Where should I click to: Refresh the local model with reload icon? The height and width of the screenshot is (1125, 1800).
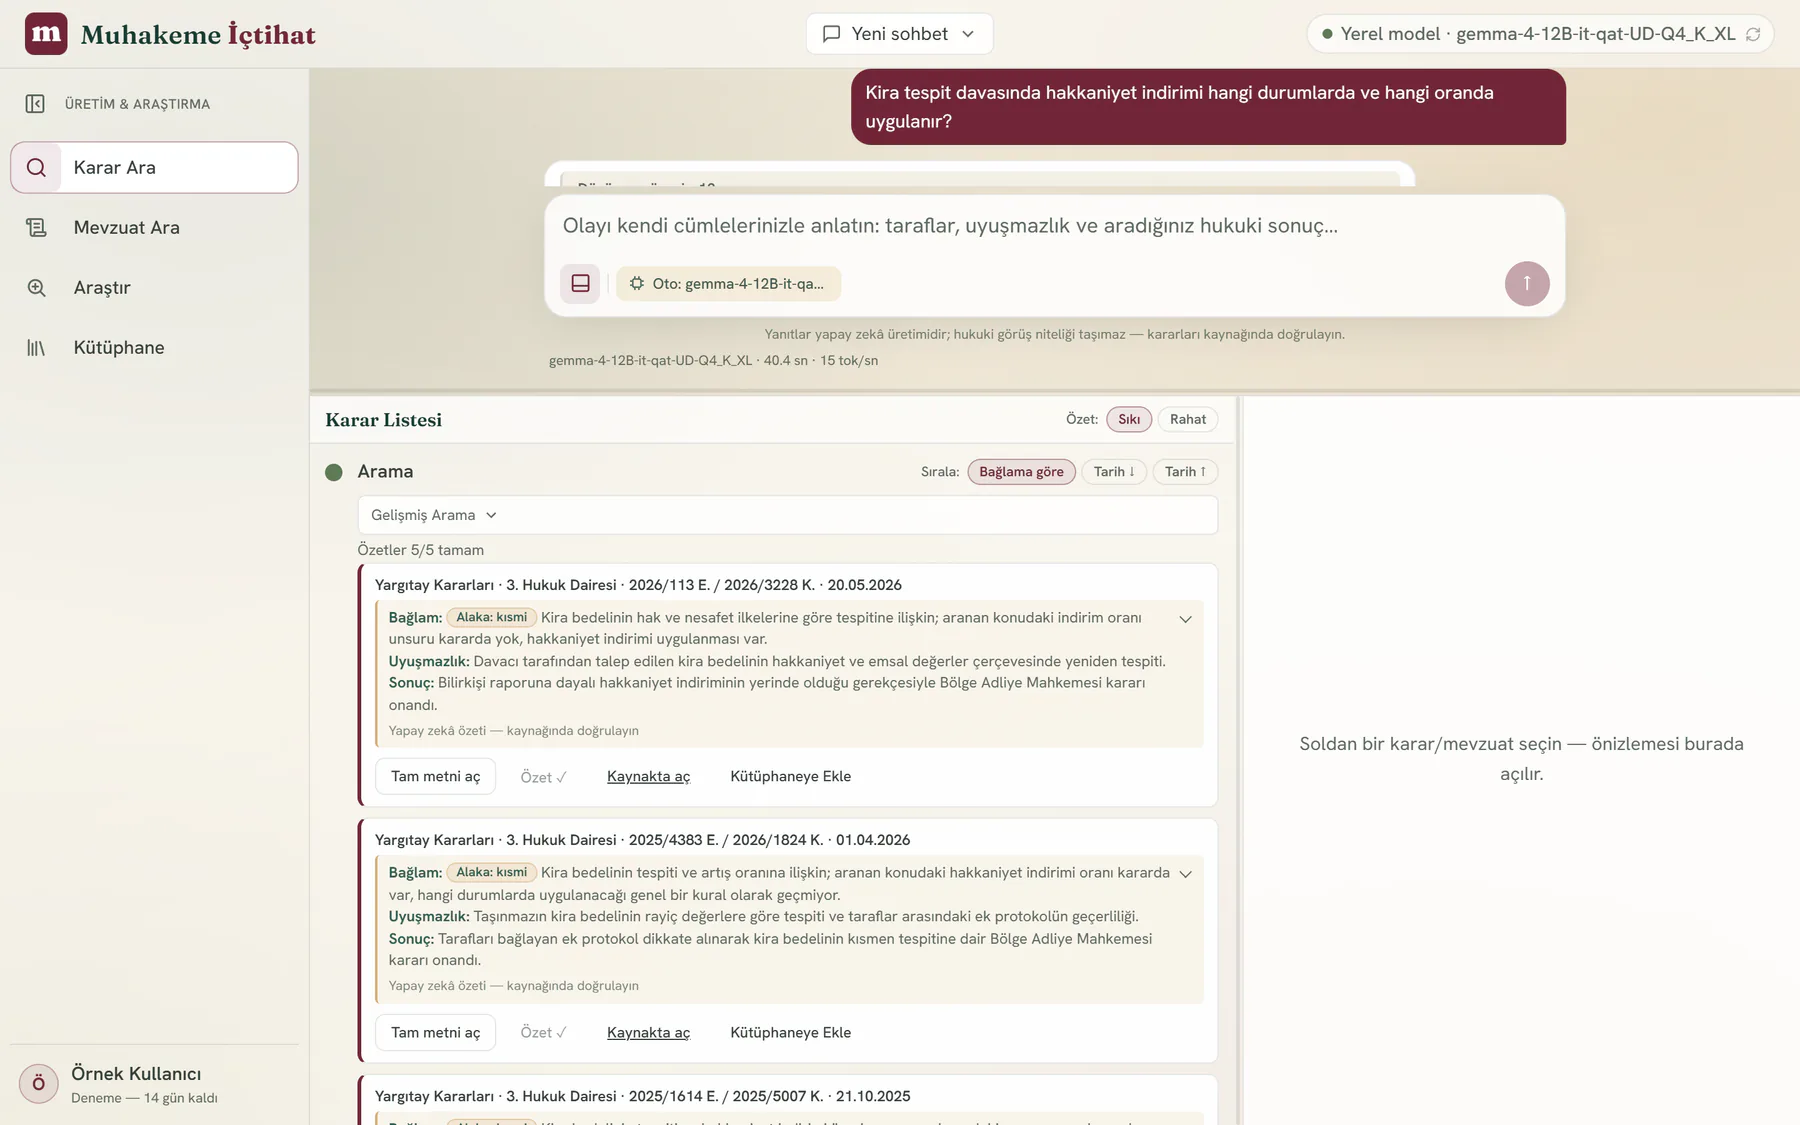[x=1753, y=34]
